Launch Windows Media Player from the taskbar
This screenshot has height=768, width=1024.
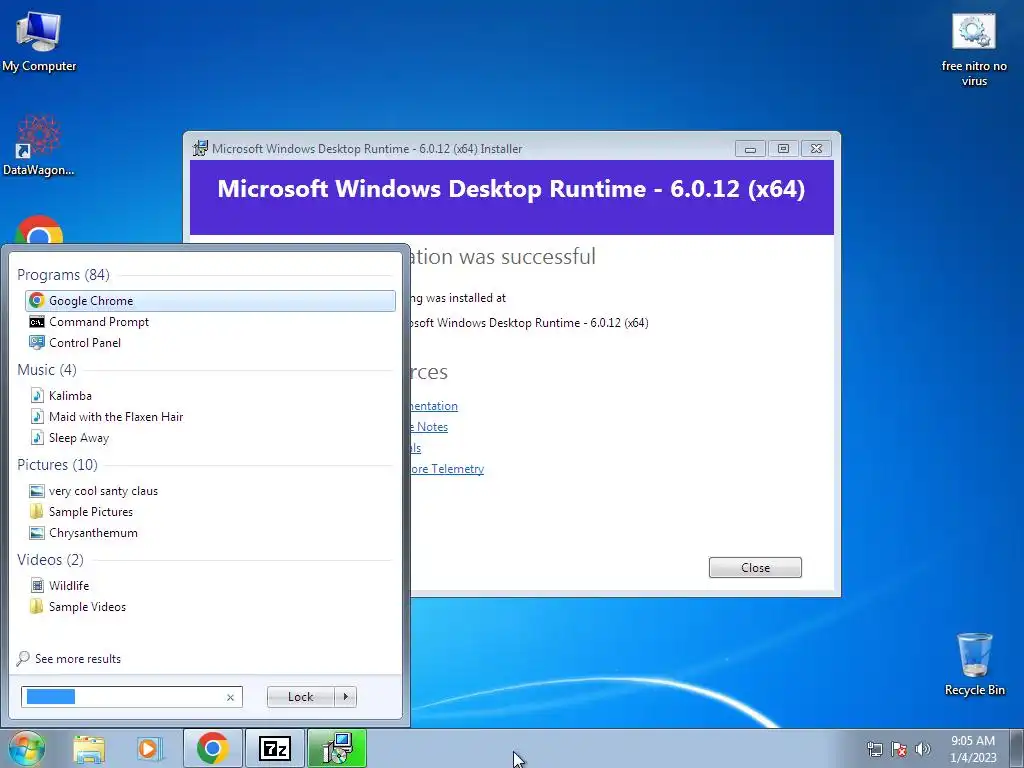click(150, 749)
